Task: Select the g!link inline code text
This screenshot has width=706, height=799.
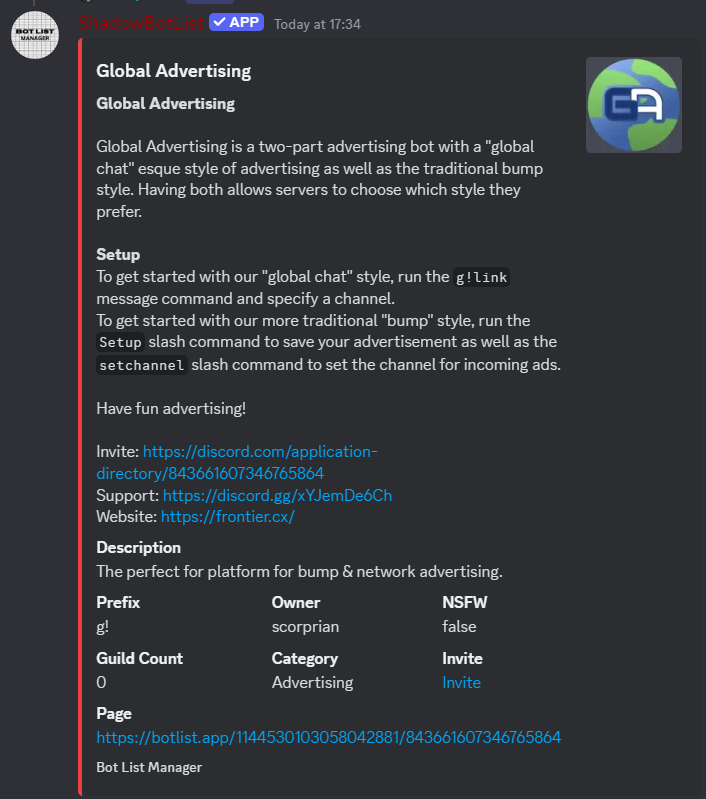Action: click(482, 277)
